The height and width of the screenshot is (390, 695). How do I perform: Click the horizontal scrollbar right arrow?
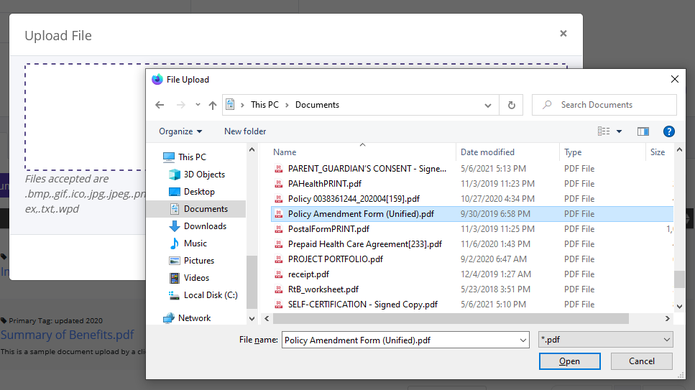[667, 319]
